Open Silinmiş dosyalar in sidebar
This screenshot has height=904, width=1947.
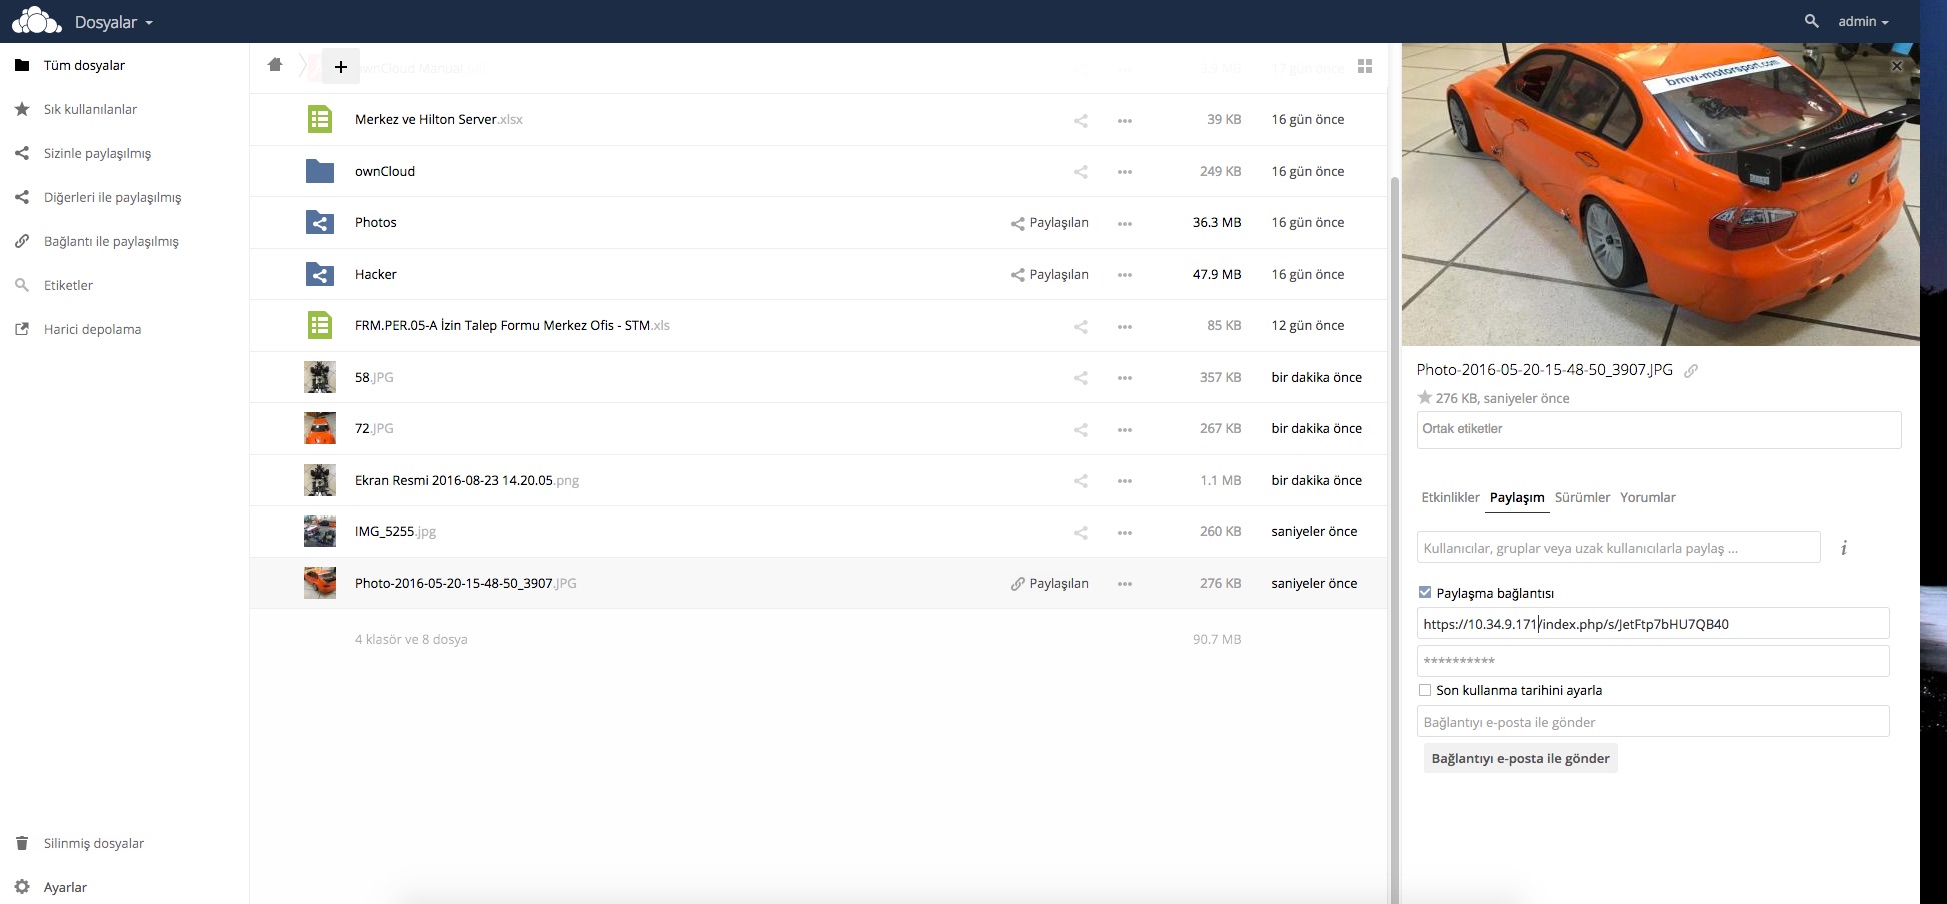click(93, 843)
